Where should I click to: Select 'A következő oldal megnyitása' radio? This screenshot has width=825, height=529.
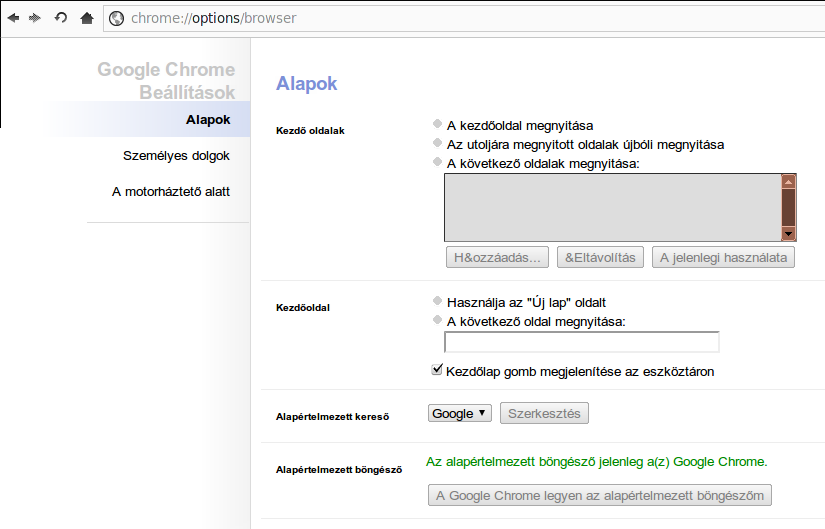[x=437, y=319]
